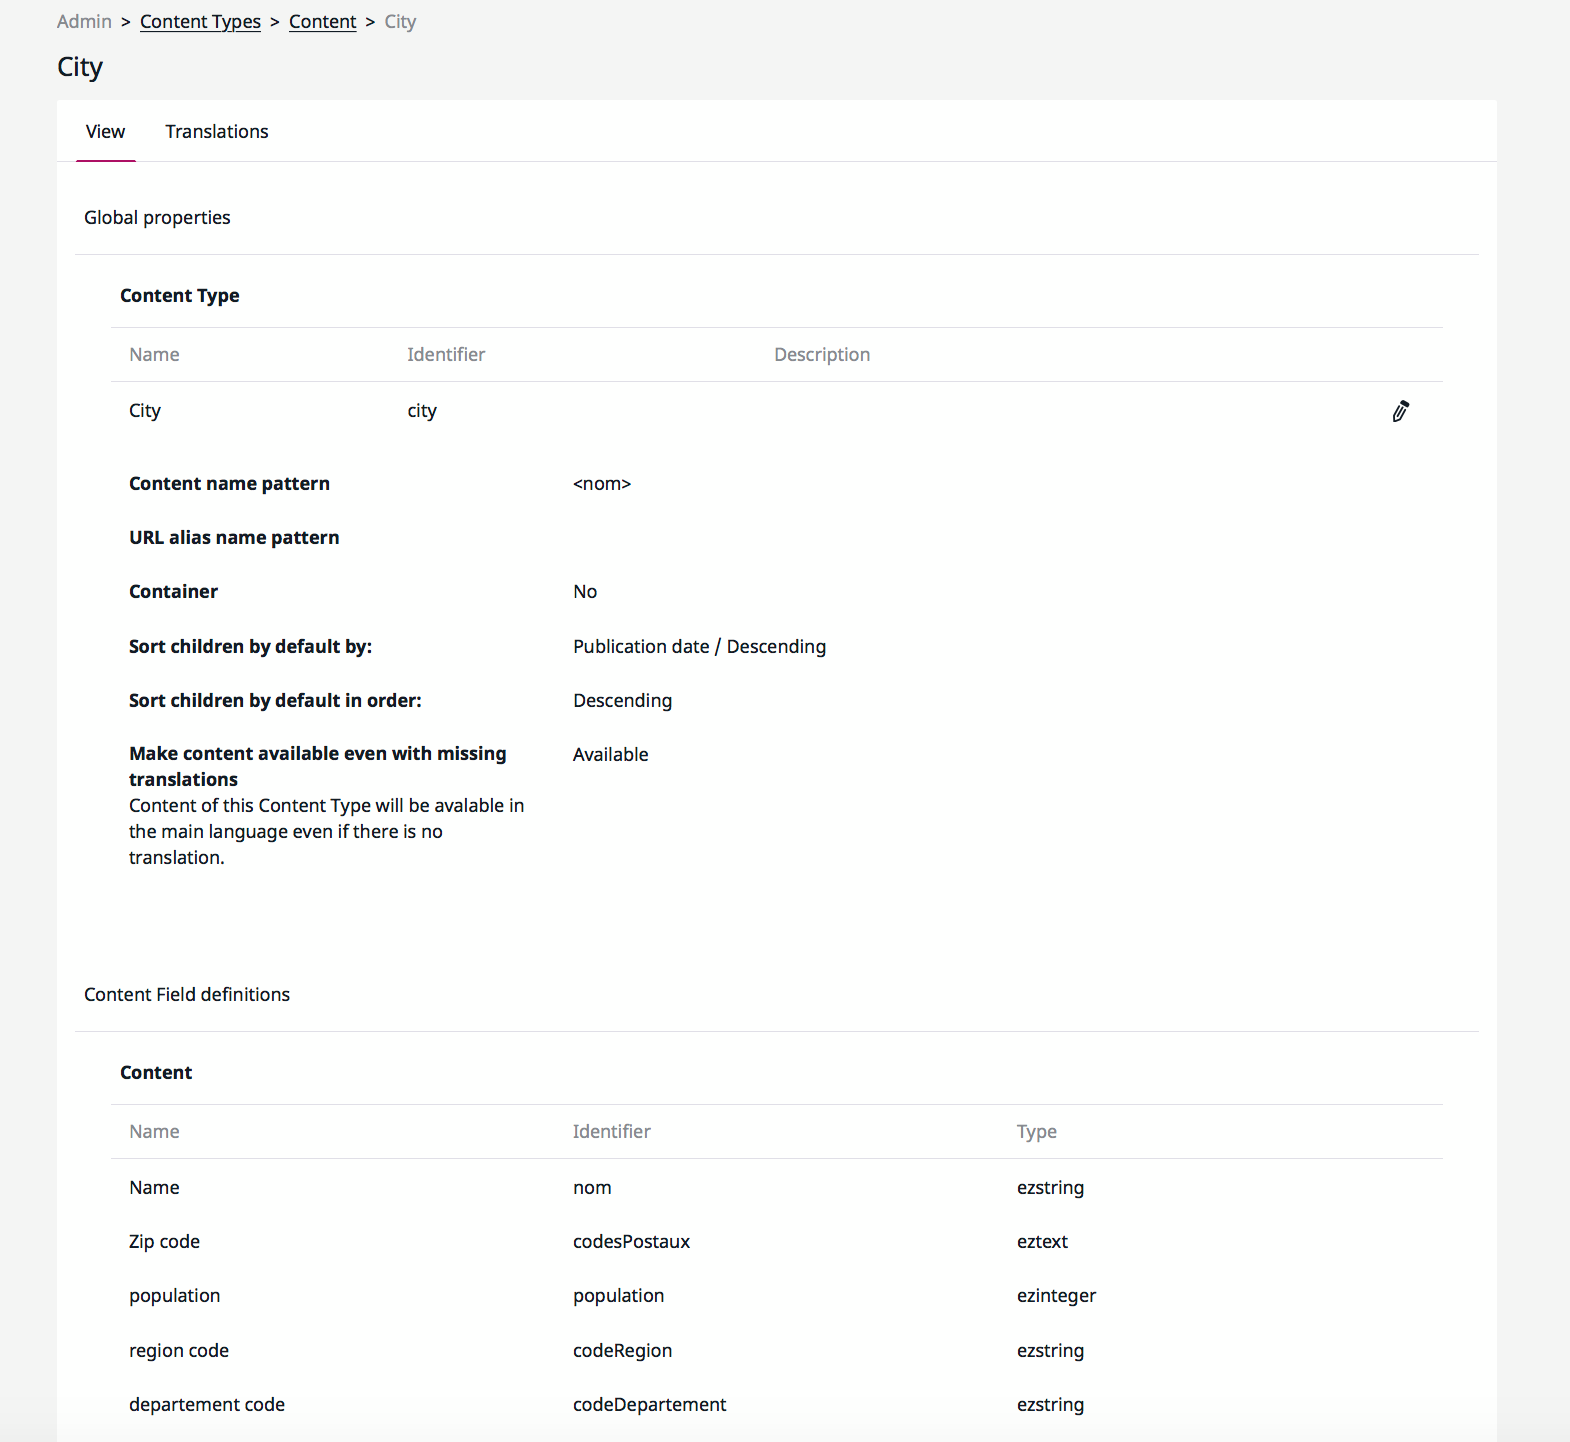Click the Admin breadcrumb item
The height and width of the screenshot is (1442, 1570).
point(84,22)
